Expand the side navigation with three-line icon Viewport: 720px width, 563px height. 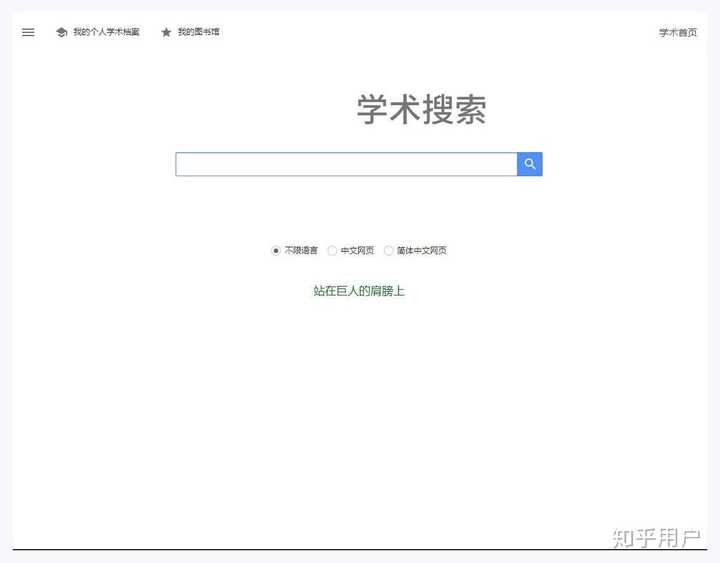(28, 32)
